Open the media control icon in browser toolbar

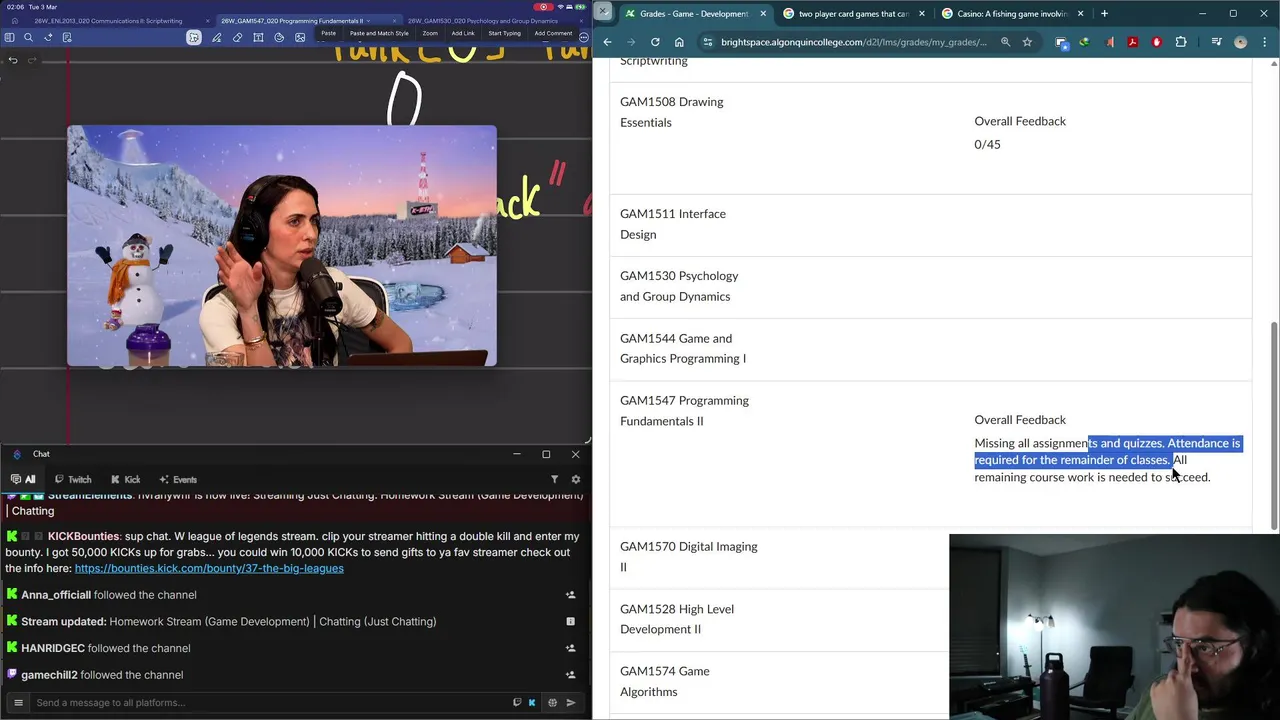click(x=1216, y=42)
